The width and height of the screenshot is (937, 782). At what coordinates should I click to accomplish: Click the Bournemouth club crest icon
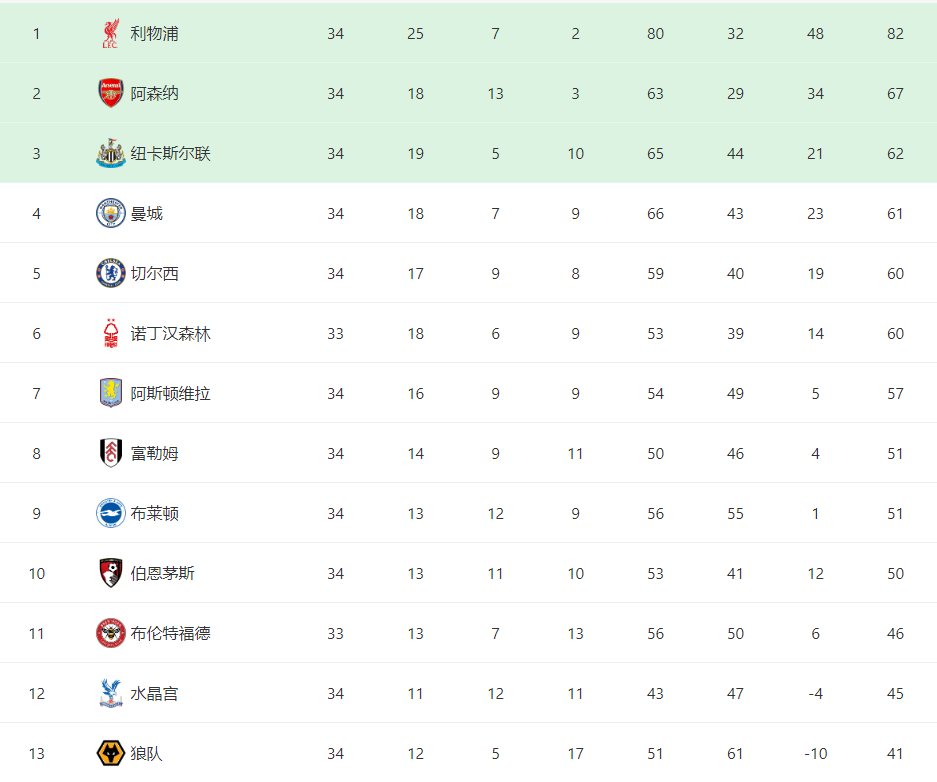click(x=111, y=574)
